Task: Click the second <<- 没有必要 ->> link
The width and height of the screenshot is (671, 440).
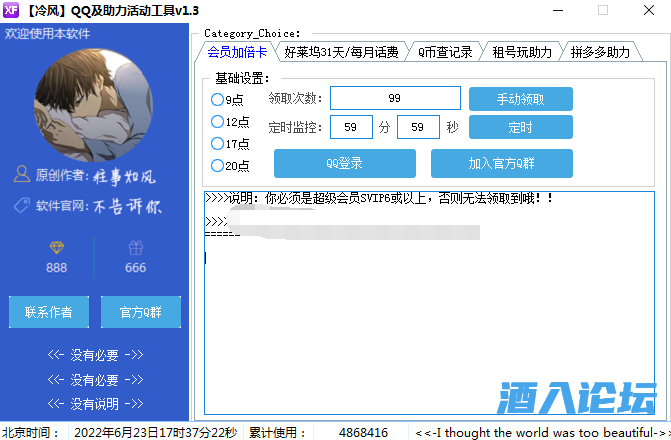Action: tap(95, 380)
